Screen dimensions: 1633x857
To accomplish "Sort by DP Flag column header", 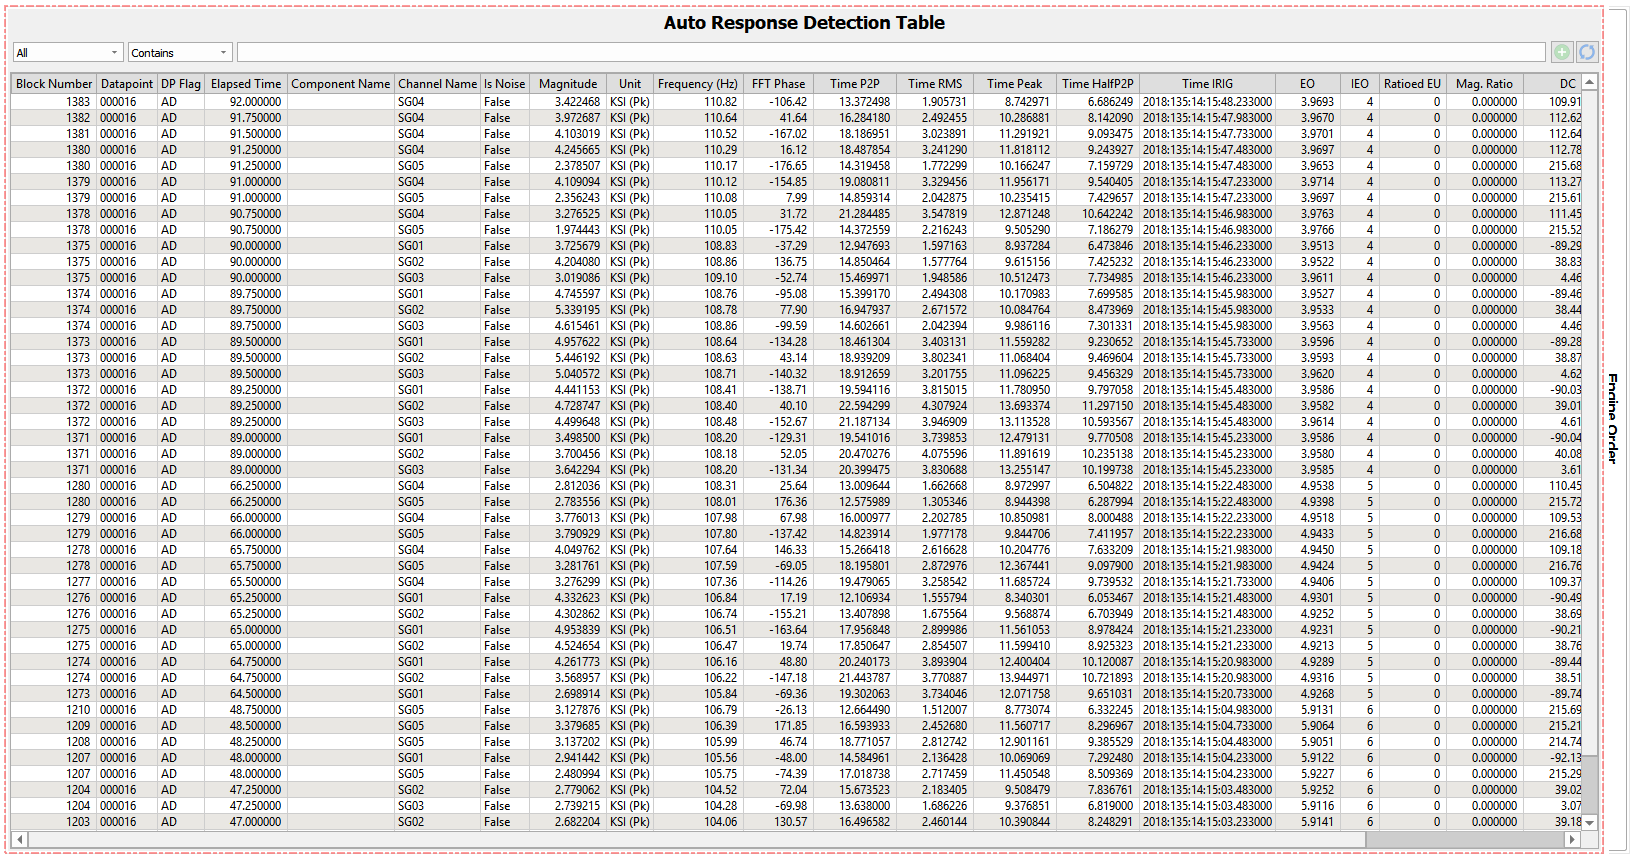I will (x=181, y=84).
